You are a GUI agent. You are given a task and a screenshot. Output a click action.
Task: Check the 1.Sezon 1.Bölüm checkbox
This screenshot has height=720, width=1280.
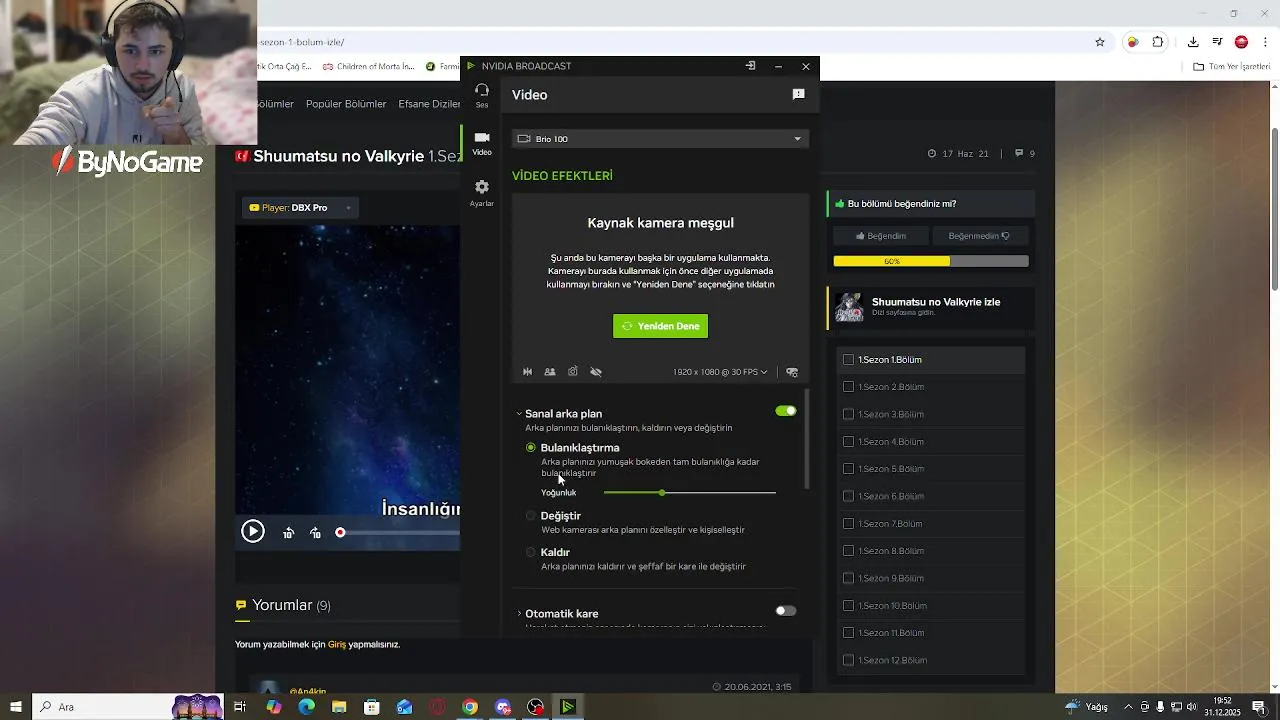click(848, 360)
